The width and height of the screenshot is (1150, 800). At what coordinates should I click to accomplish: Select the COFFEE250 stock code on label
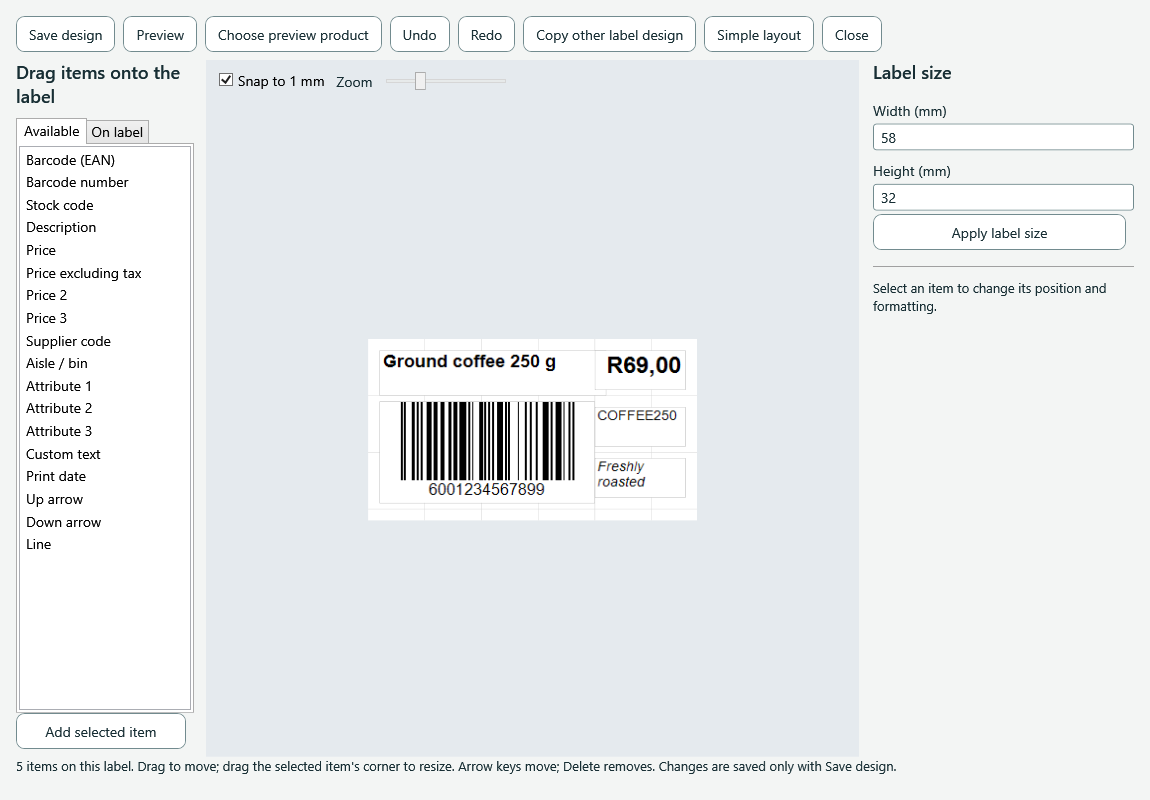point(640,427)
